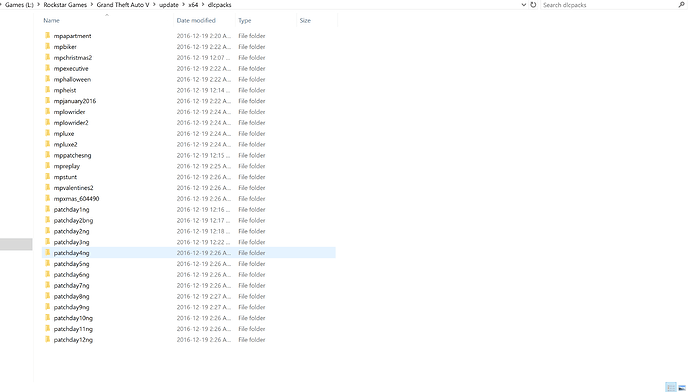
Task: Navigate to Rockstar Games breadcrumb
Action: [65, 5]
